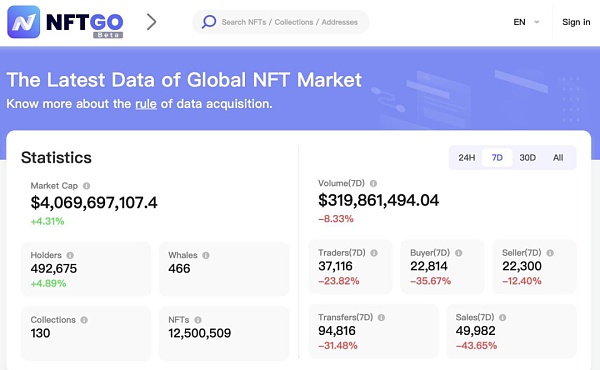Click the info icon next to Whales

tap(206, 255)
